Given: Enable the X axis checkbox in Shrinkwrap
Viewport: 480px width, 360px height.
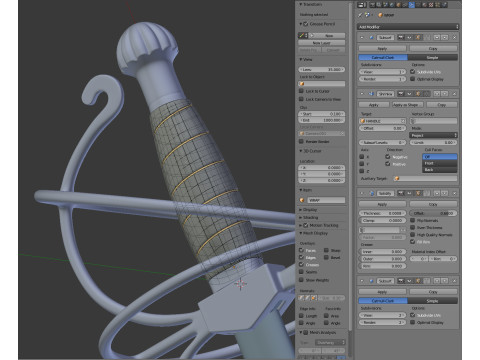Looking at the screenshot, I should pyautogui.click(x=362, y=157).
